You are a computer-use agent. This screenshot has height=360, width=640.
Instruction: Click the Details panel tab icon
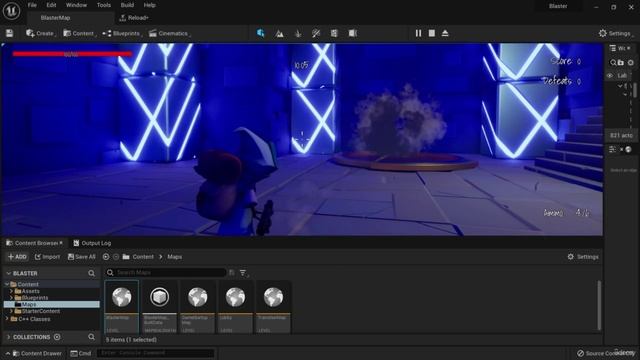tap(612, 149)
